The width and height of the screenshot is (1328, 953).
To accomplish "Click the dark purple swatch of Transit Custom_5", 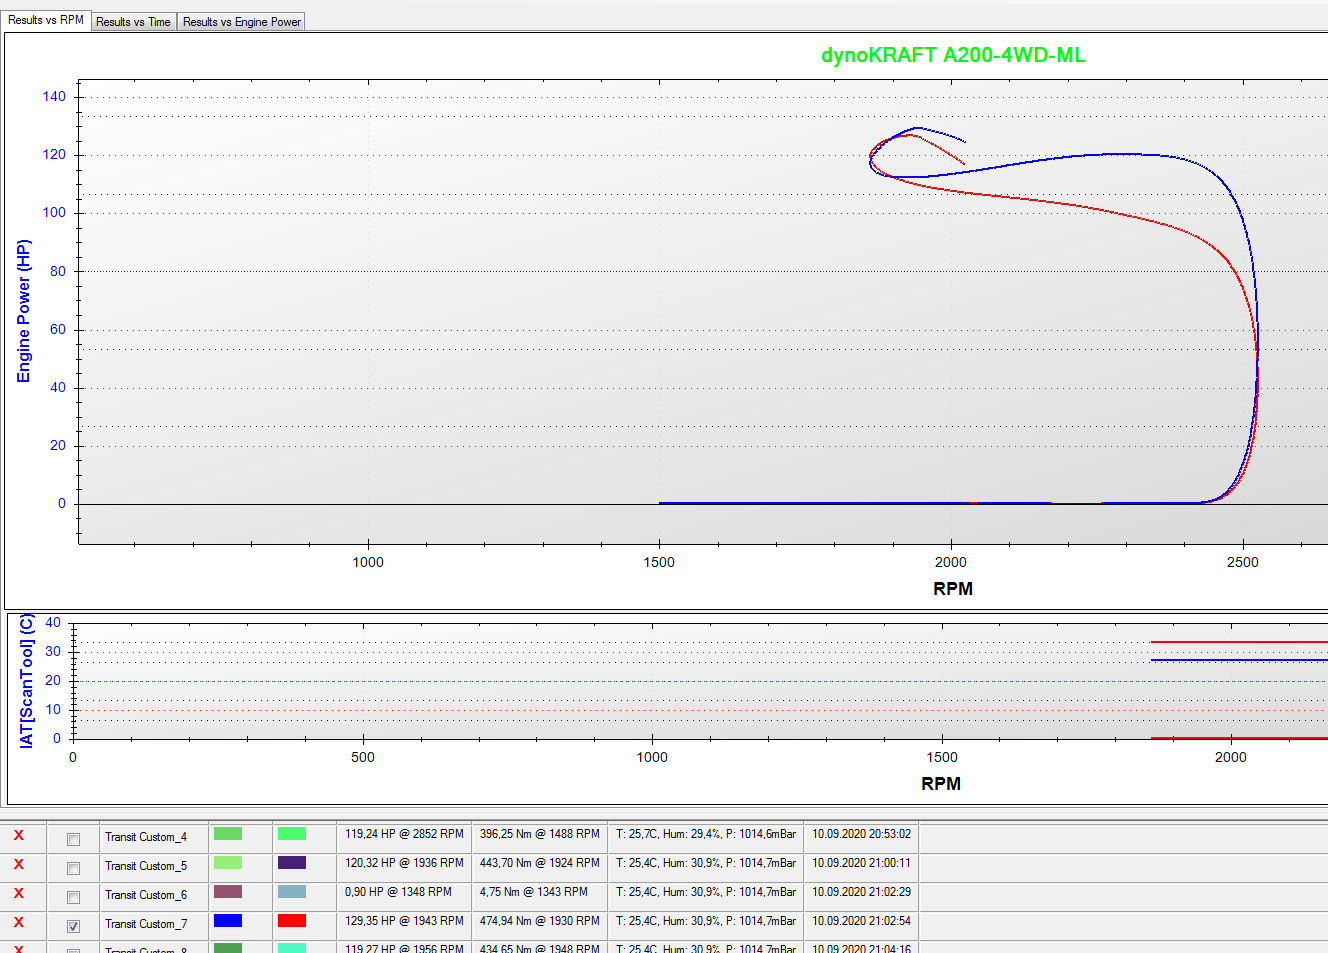I will [292, 863].
